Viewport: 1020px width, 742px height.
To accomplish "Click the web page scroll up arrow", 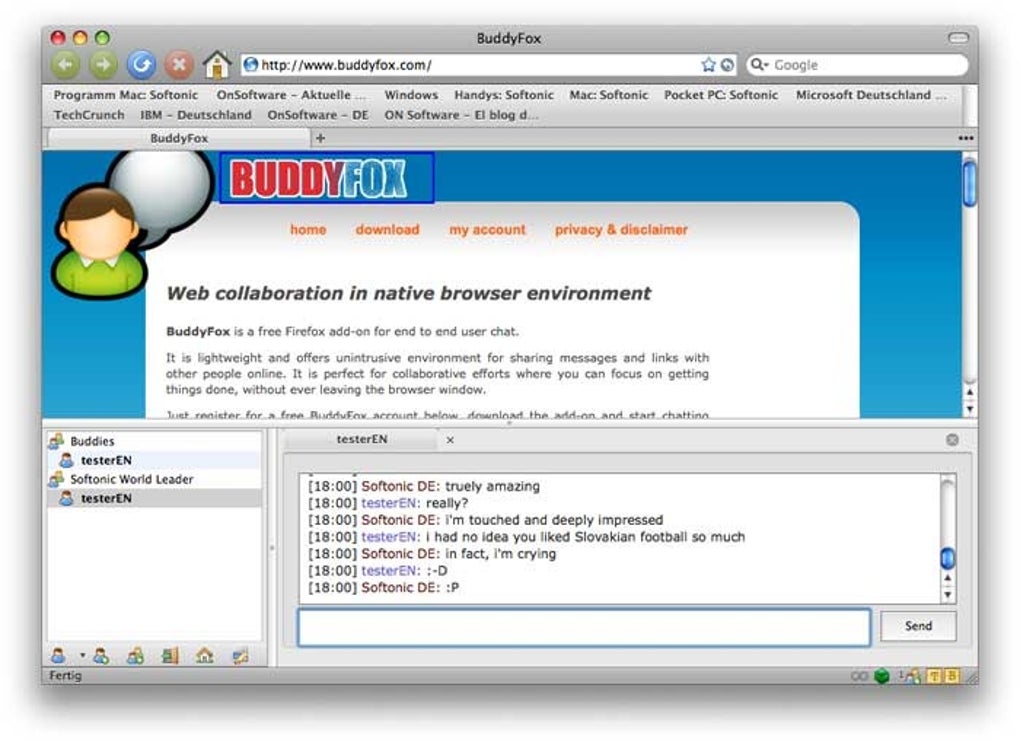I will point(969,392).
